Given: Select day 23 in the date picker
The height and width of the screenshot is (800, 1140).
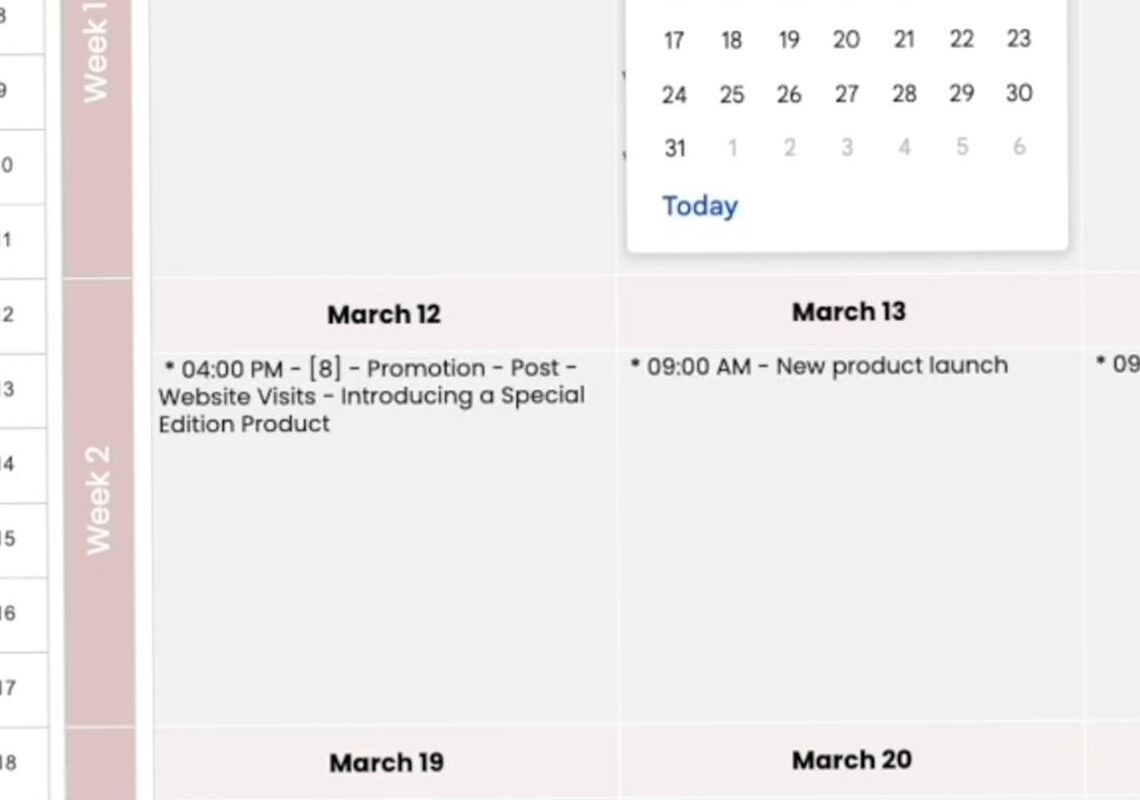Looking at the screenshot, I should coord(1019,40).
